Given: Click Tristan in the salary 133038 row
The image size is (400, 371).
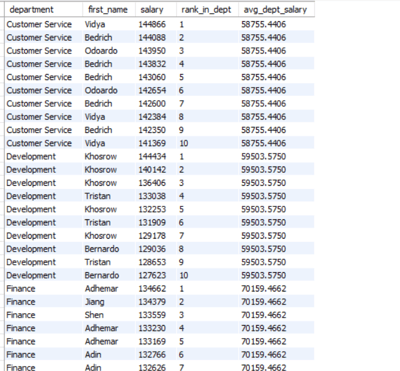Looking at the screenshot, I should tap(97, 196).
